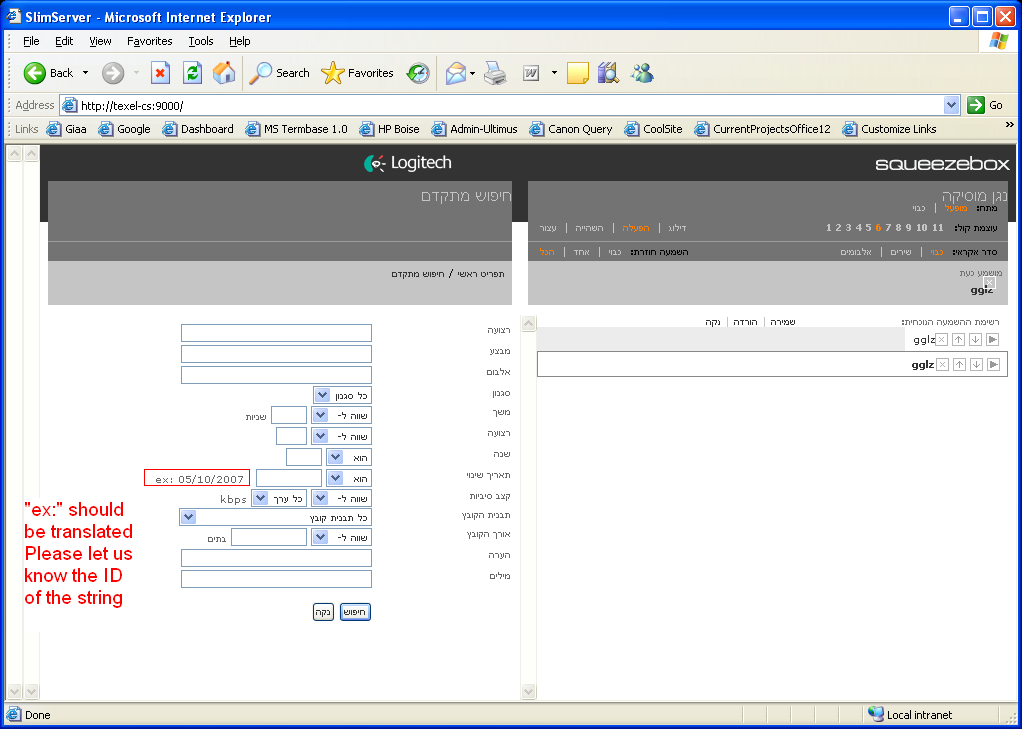Select volume level 11
The width and height of the screenshot is (1022, 729).
coord(937,228)
